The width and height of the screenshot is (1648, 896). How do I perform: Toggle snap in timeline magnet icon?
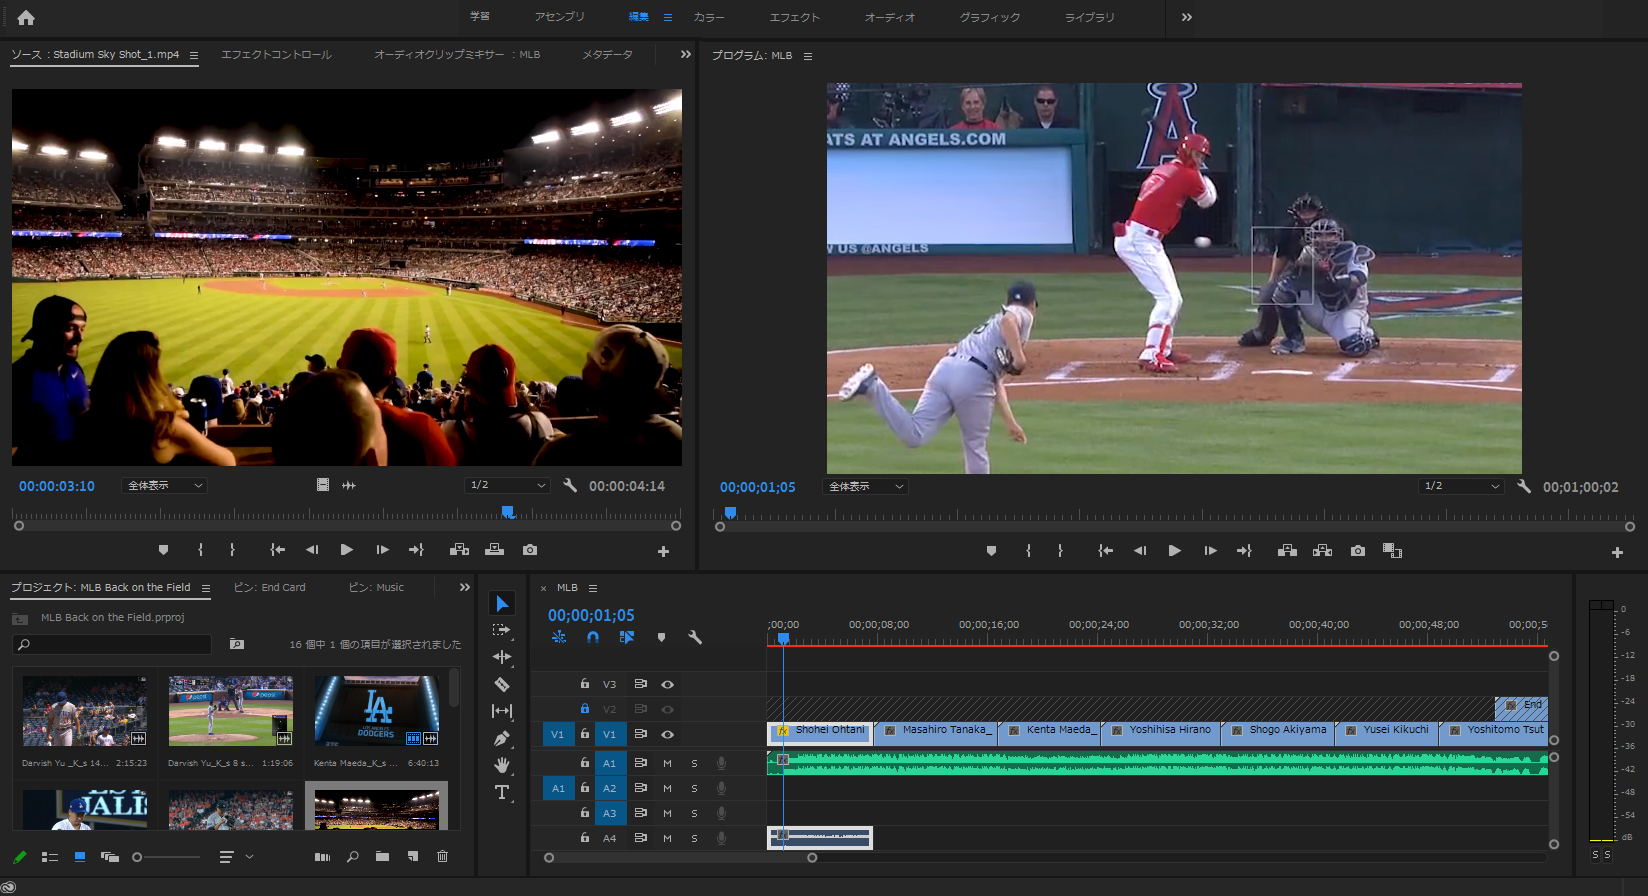point(593,637)
